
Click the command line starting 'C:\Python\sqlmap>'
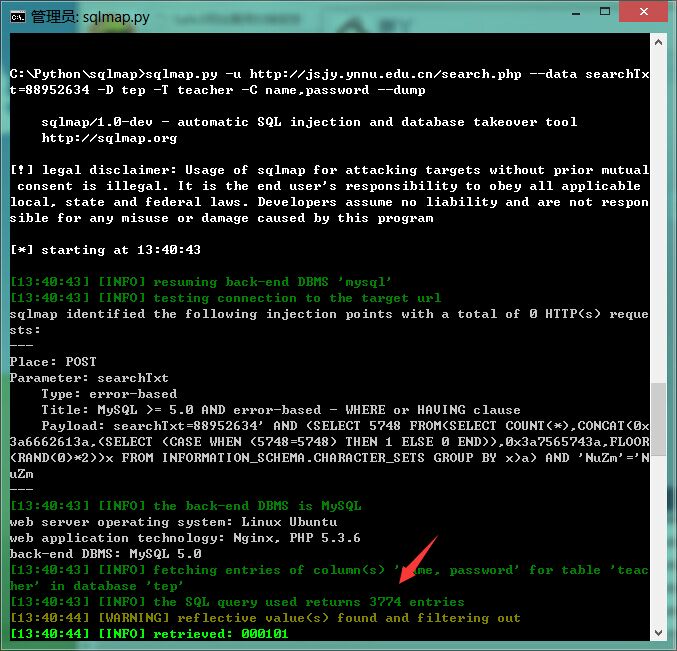tap(329, 74)
